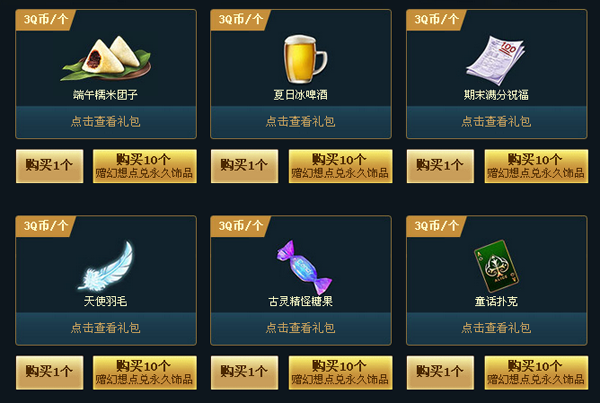View gift pack for 端午糯米团子
The height and width of the screenshot is (403, 600).
pyautogui.click(x=106, y=122)
